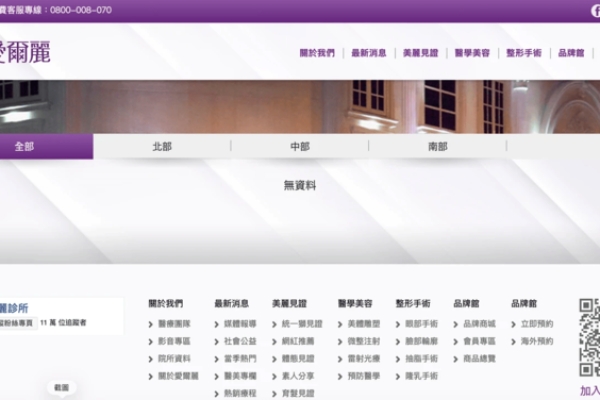Open the 育髮見證 footer link
Screen dimensions: 600x400
[x=298, y=393]
